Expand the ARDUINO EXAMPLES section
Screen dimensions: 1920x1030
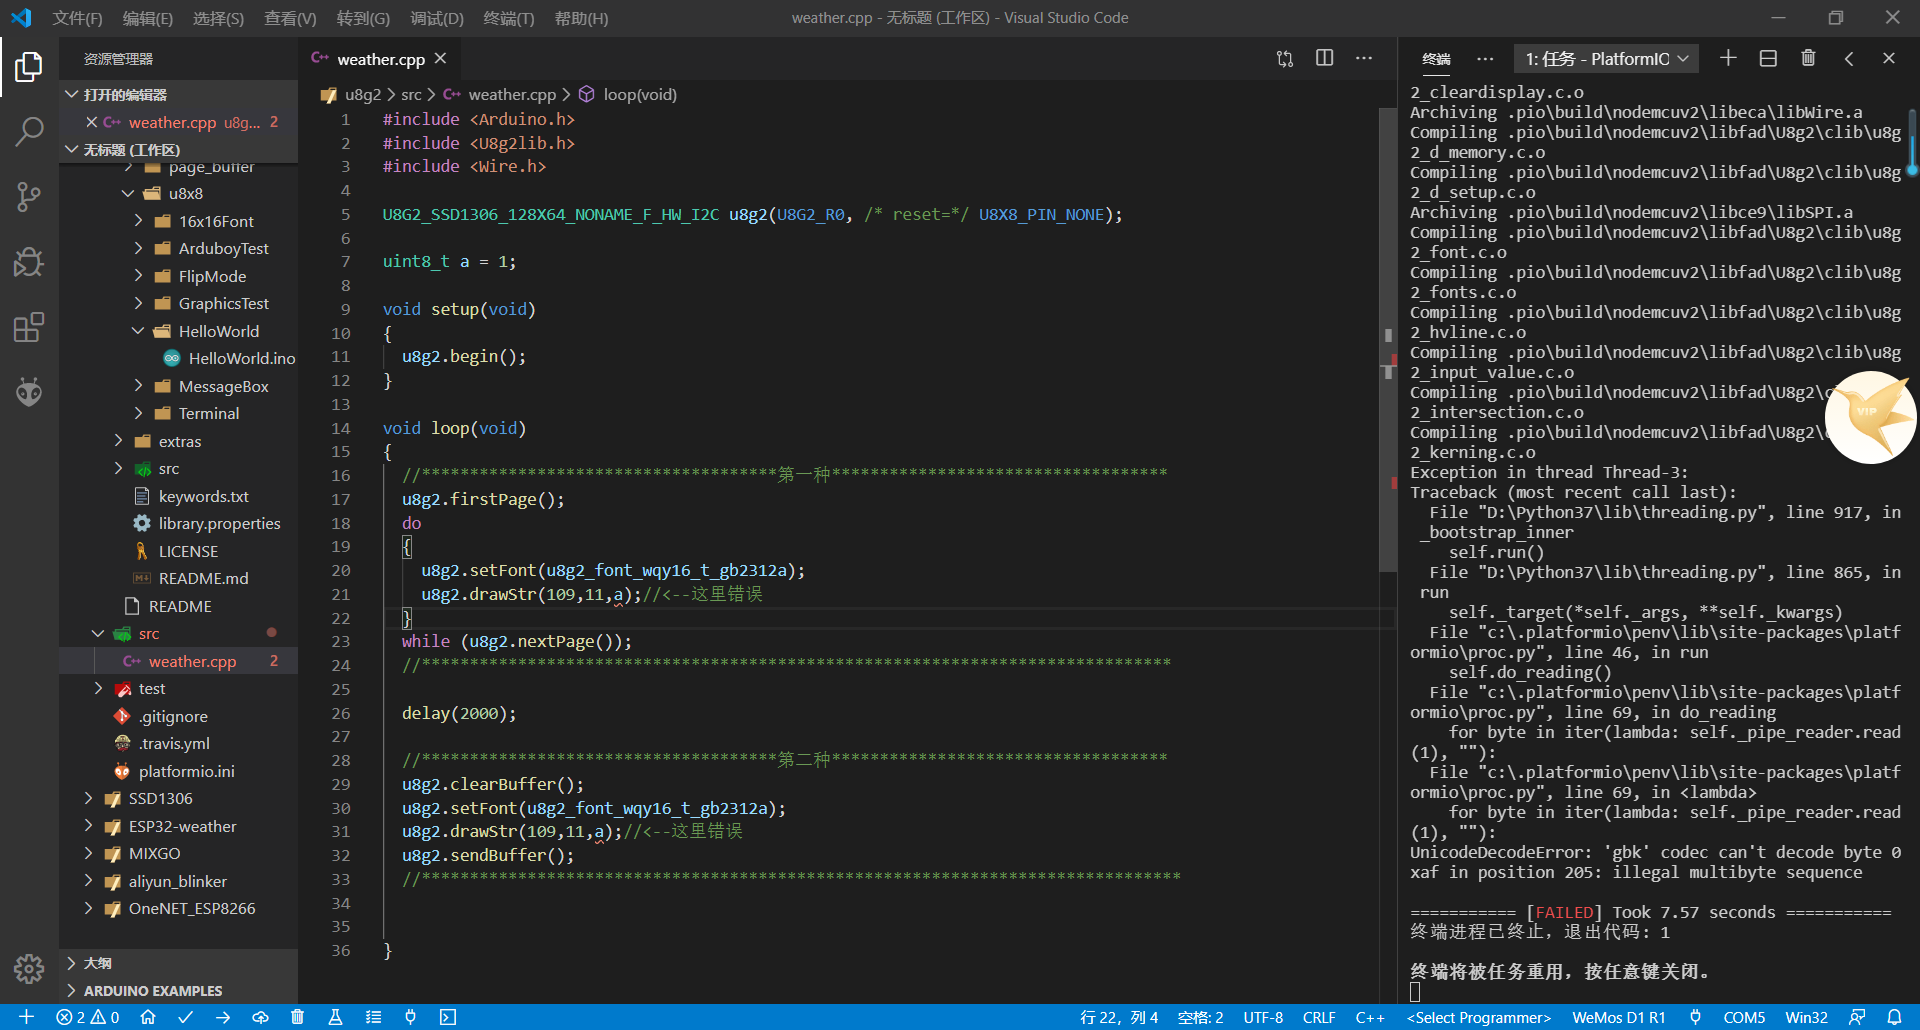[x=153, y=991]
